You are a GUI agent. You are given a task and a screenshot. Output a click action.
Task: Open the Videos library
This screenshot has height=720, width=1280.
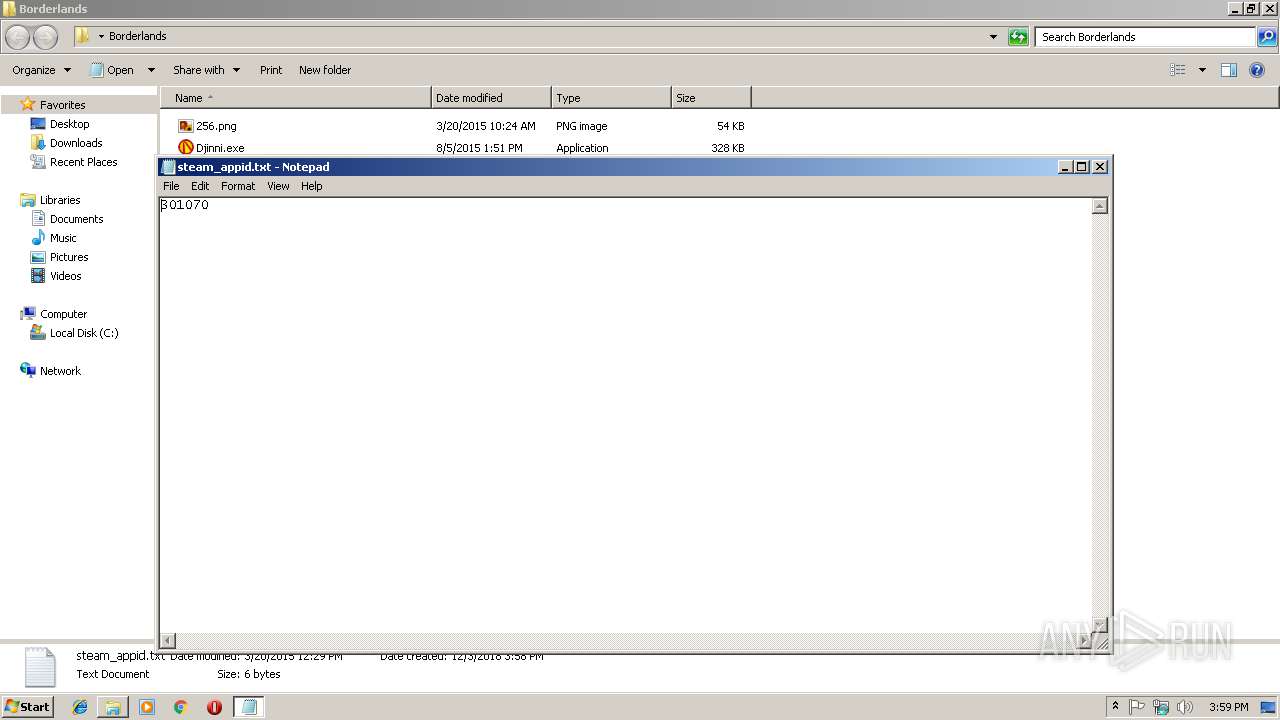click(x=65, y=276)
